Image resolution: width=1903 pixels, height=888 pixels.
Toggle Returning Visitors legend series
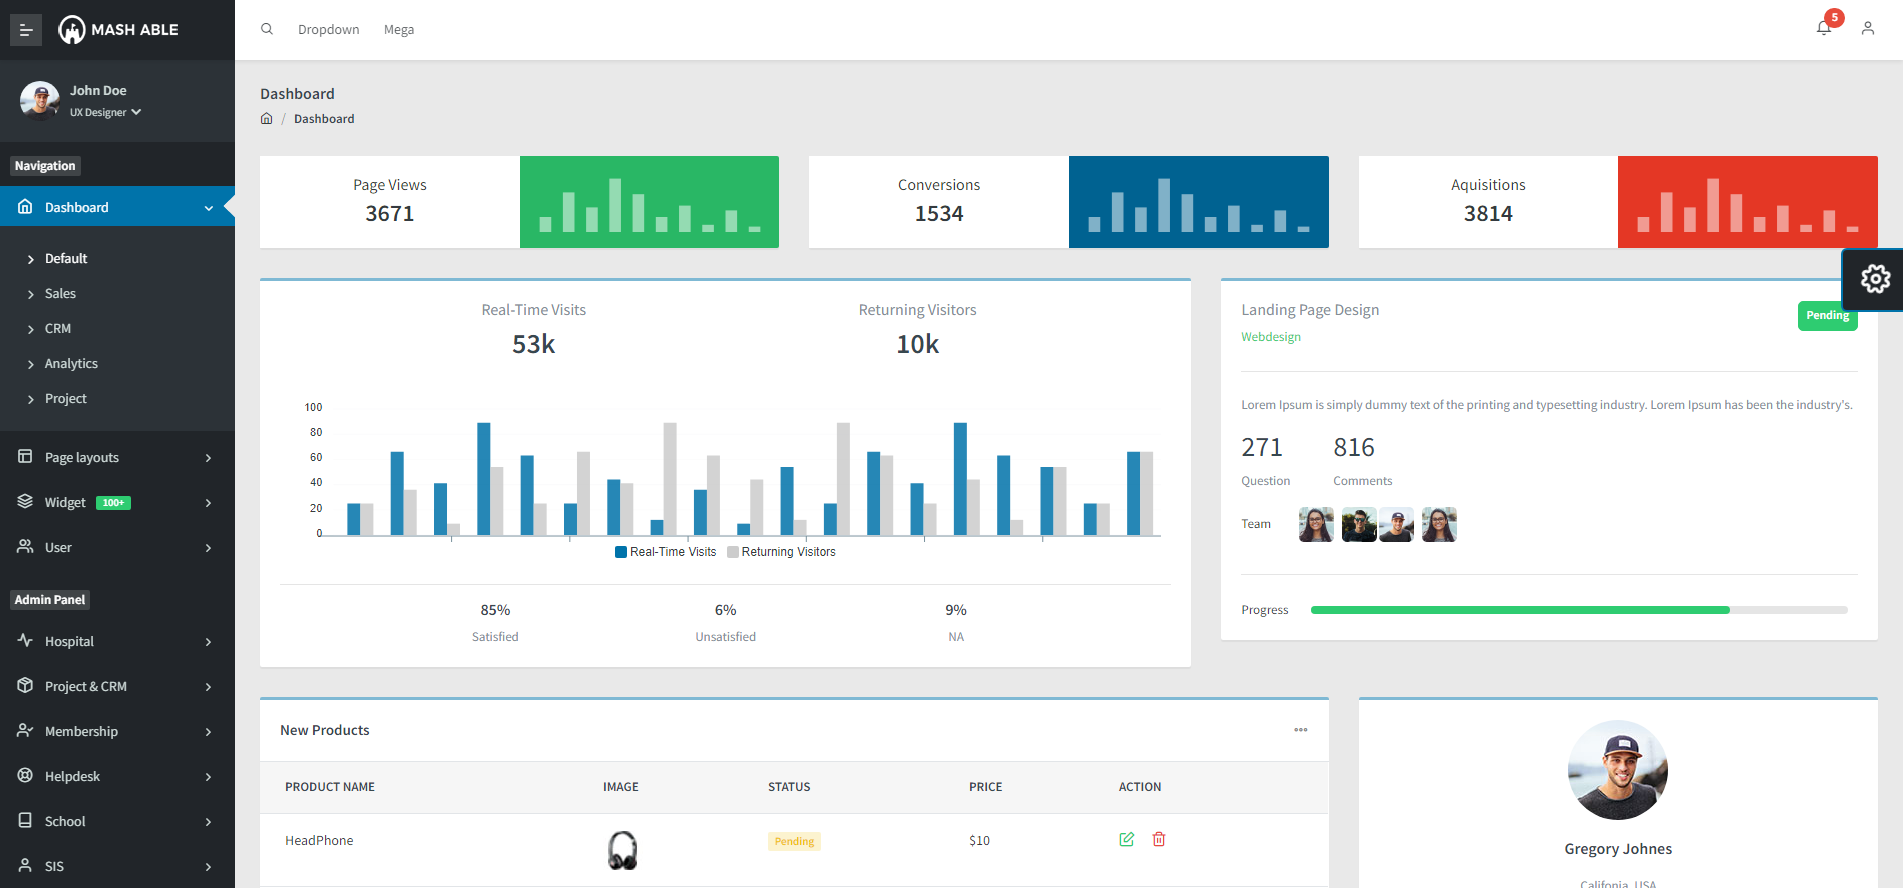tap(782, 552)
